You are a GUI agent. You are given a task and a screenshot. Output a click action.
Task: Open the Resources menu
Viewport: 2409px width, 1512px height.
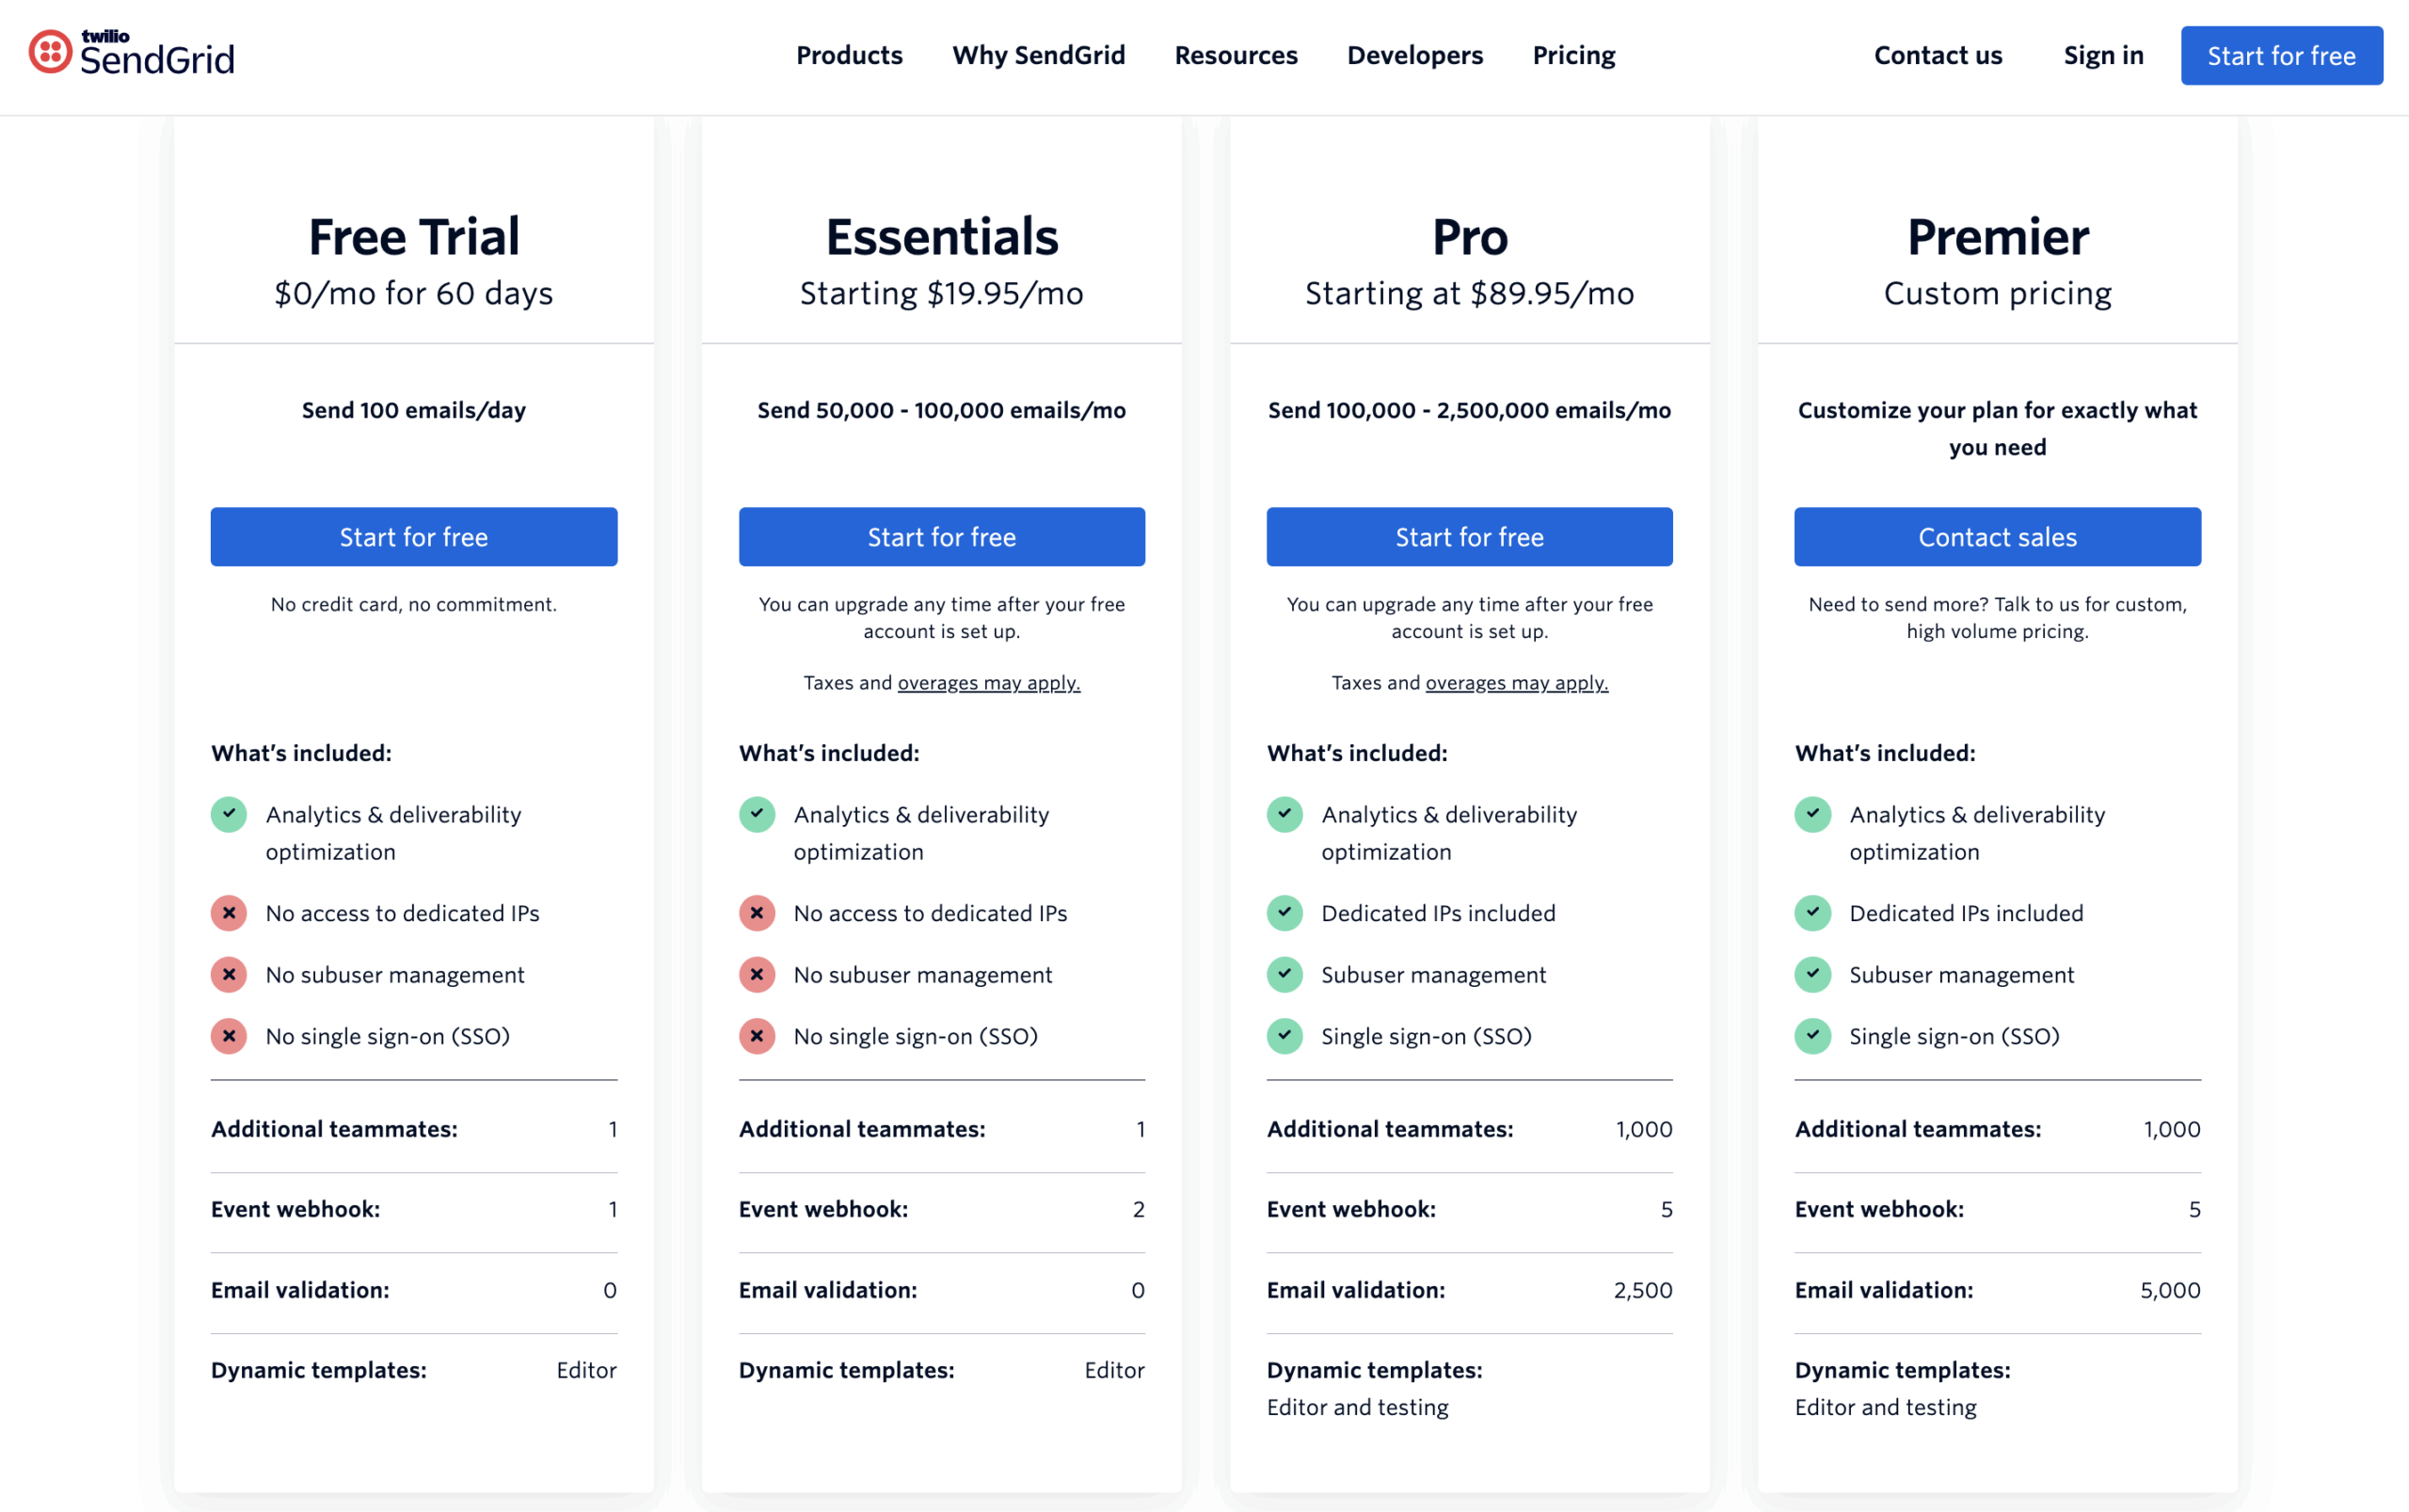(x=1236, y=56)
